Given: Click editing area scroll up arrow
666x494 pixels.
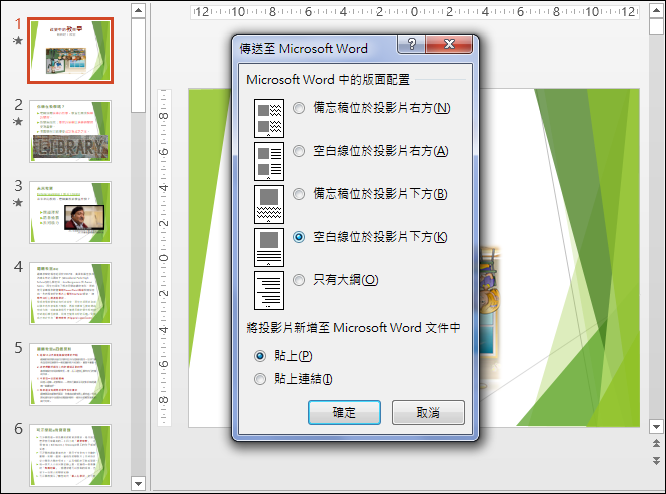Looking at the screenshot, I should [x=656, y=10].
